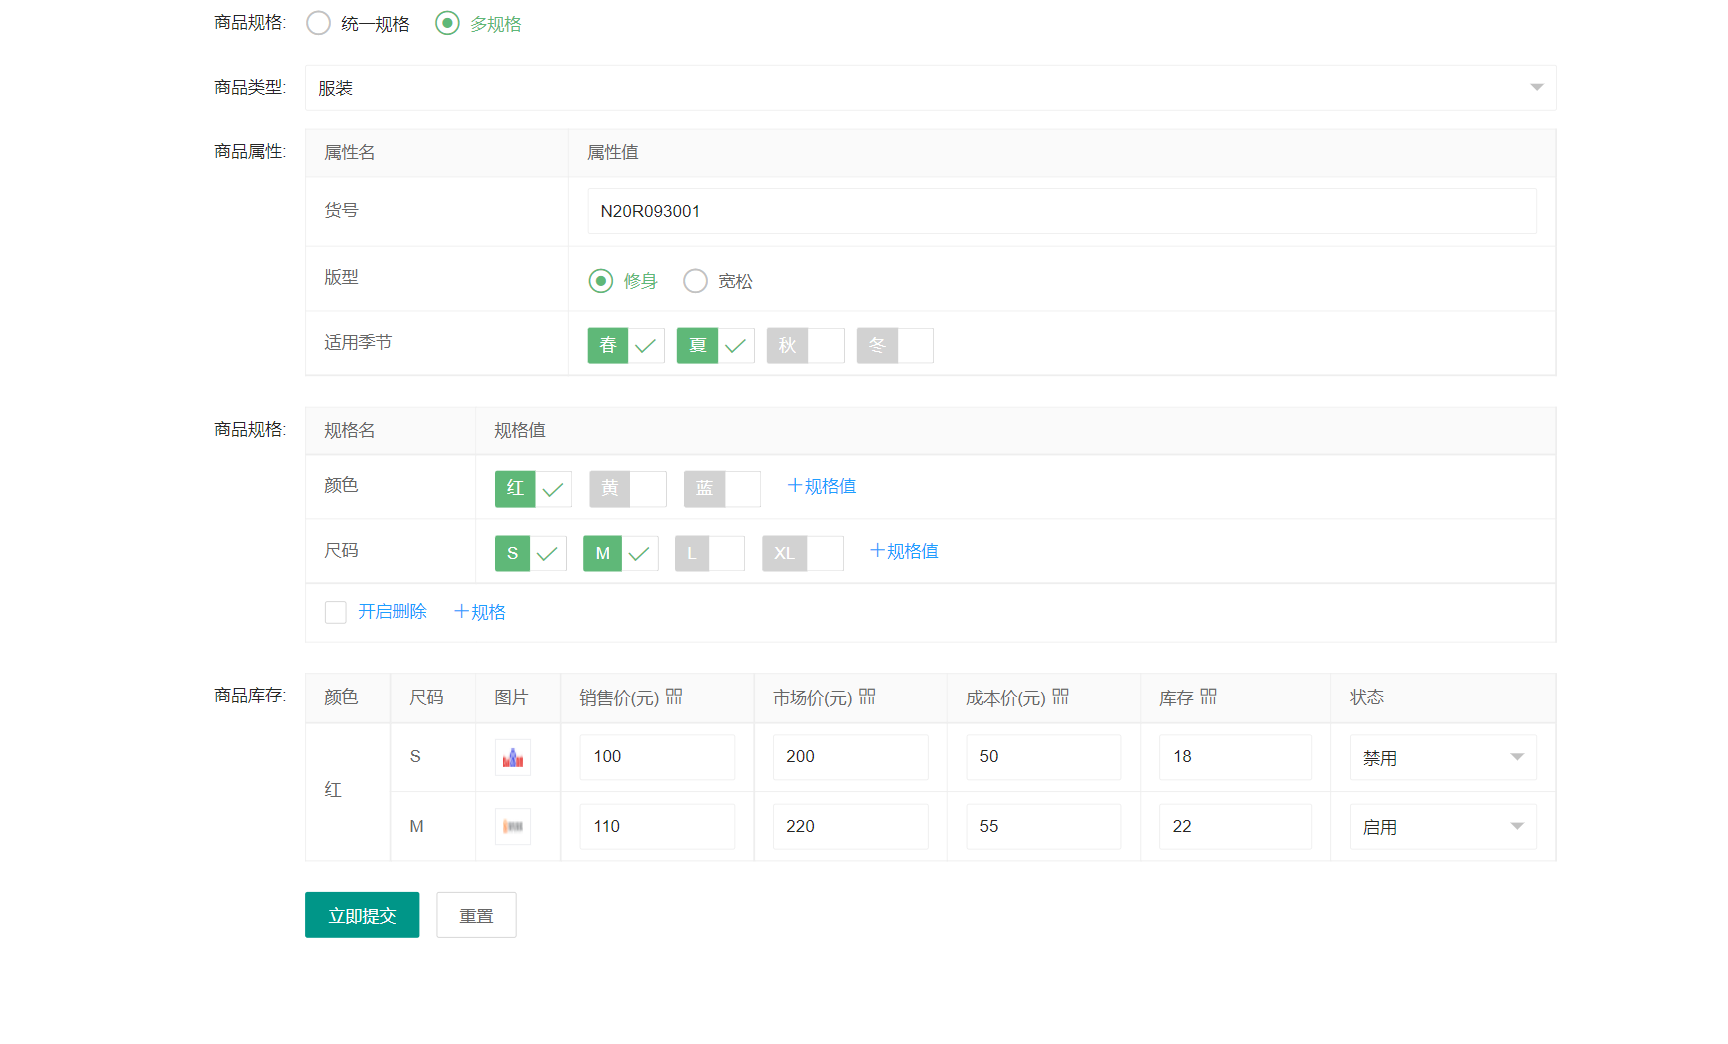Check the 开启删除 checkbox

pyautogui.click(x=336, y=612)
